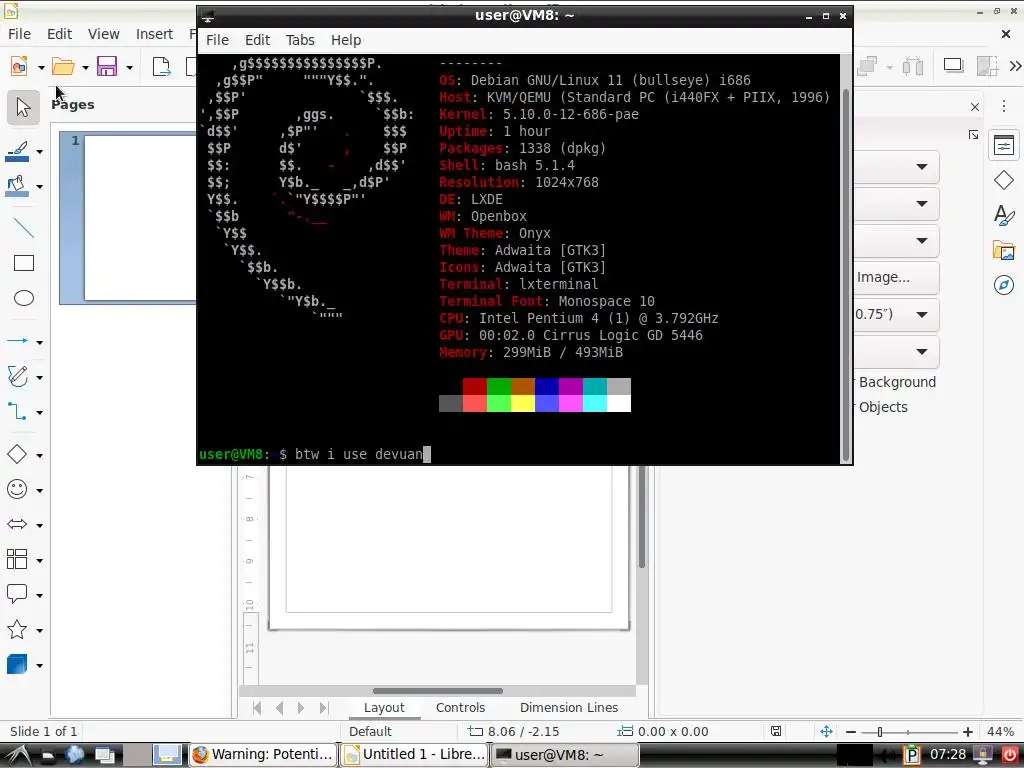Open the Basic Shapes dropdown arrow
Viewport: 1024px width, 768px height.
[39, 456]
